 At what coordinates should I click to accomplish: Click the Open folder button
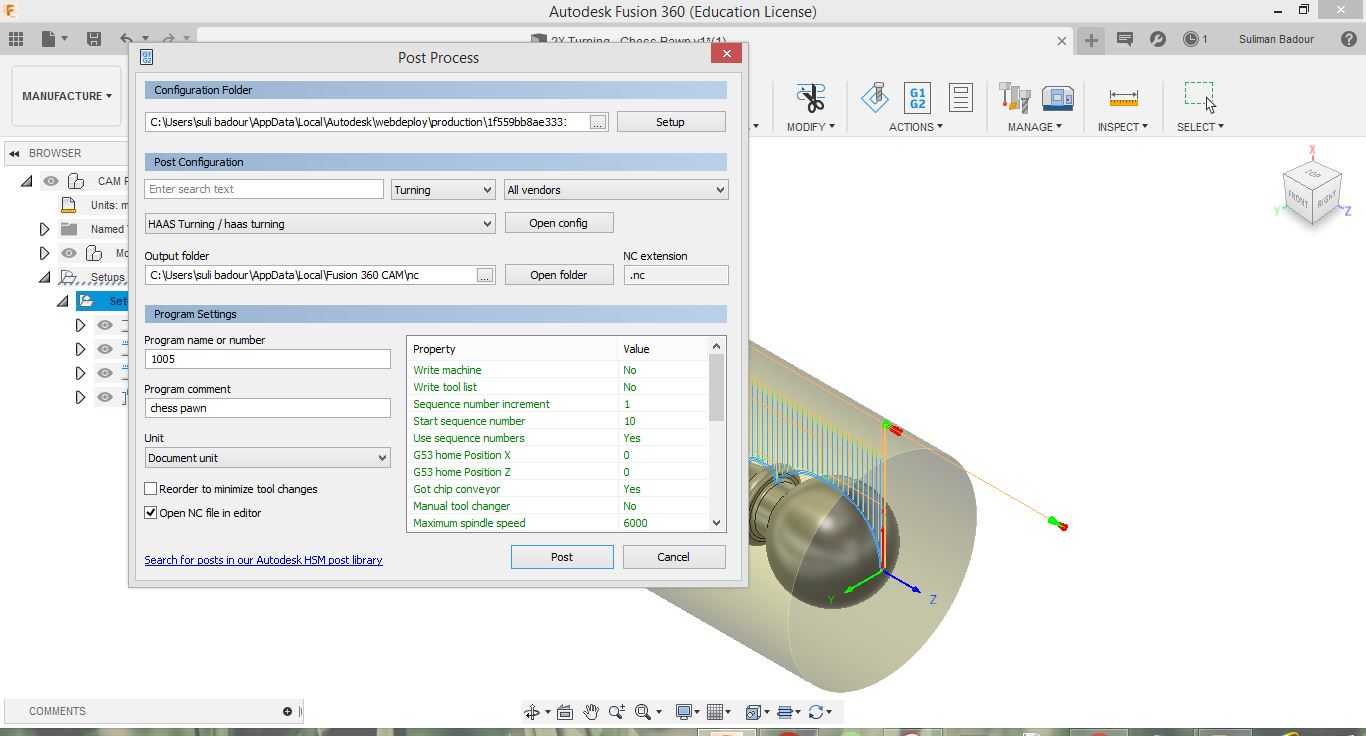(x=558, y=275)
